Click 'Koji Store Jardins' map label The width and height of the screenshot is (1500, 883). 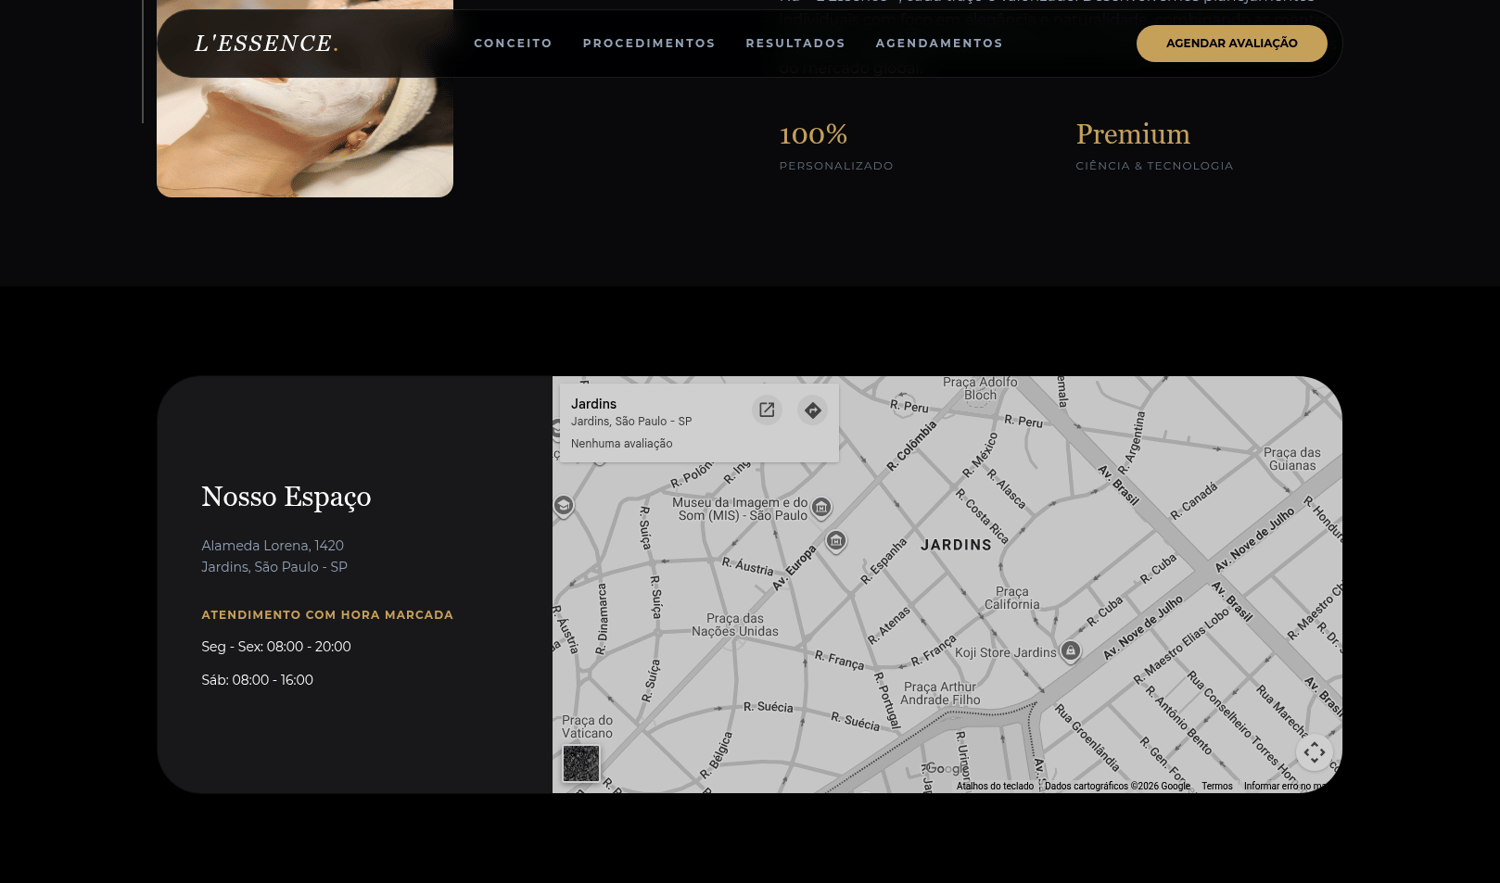[x=1005, y=653]
